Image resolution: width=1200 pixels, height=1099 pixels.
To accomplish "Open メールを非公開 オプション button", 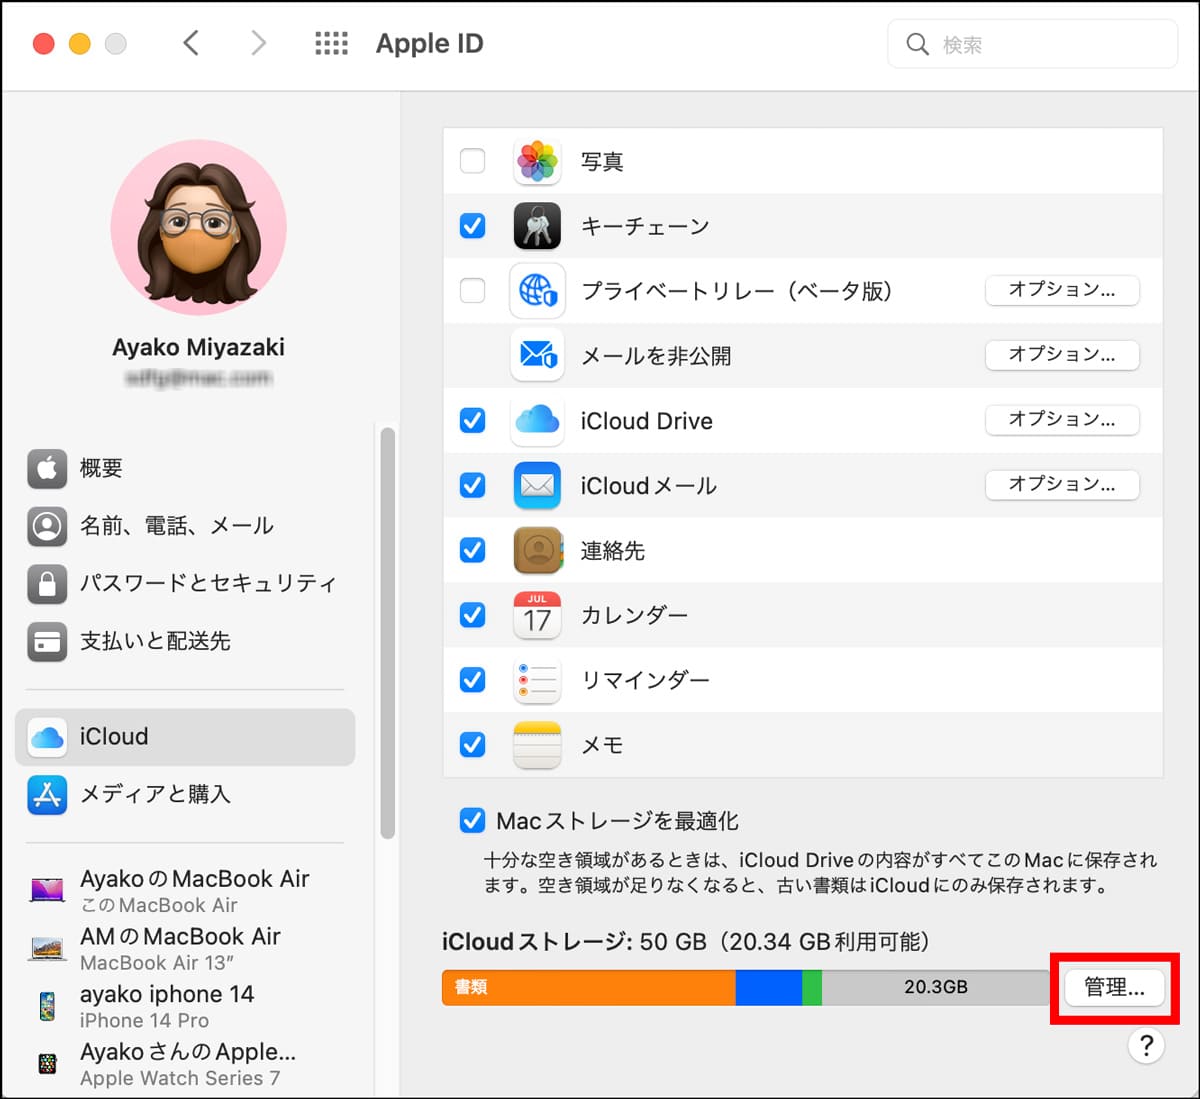I will tap(1062, 355).
